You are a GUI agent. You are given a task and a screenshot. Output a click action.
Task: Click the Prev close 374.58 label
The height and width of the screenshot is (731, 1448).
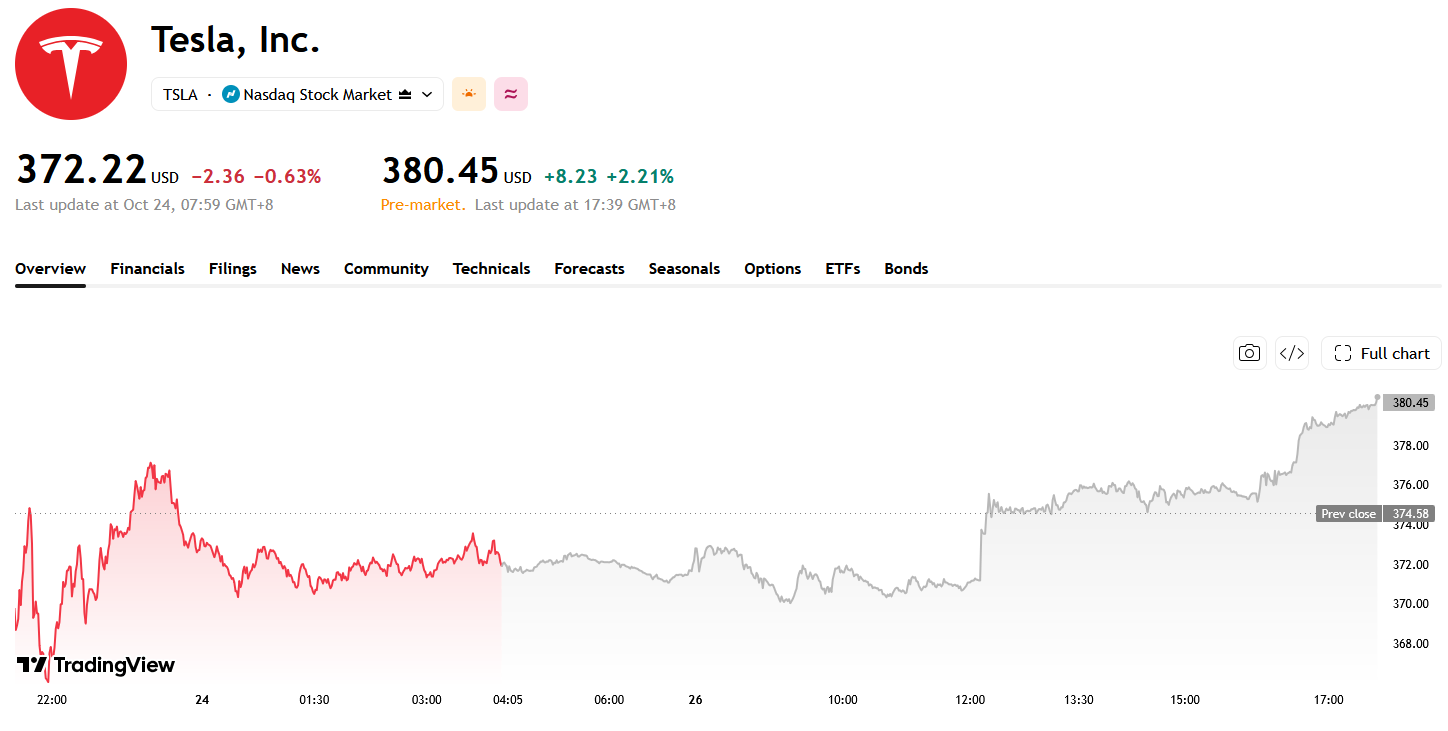click(x=1375, y=514)
